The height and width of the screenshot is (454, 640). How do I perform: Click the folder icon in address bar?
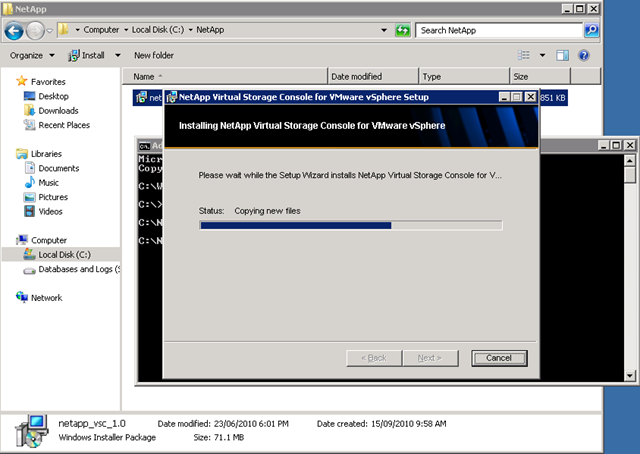coord(63,29)
